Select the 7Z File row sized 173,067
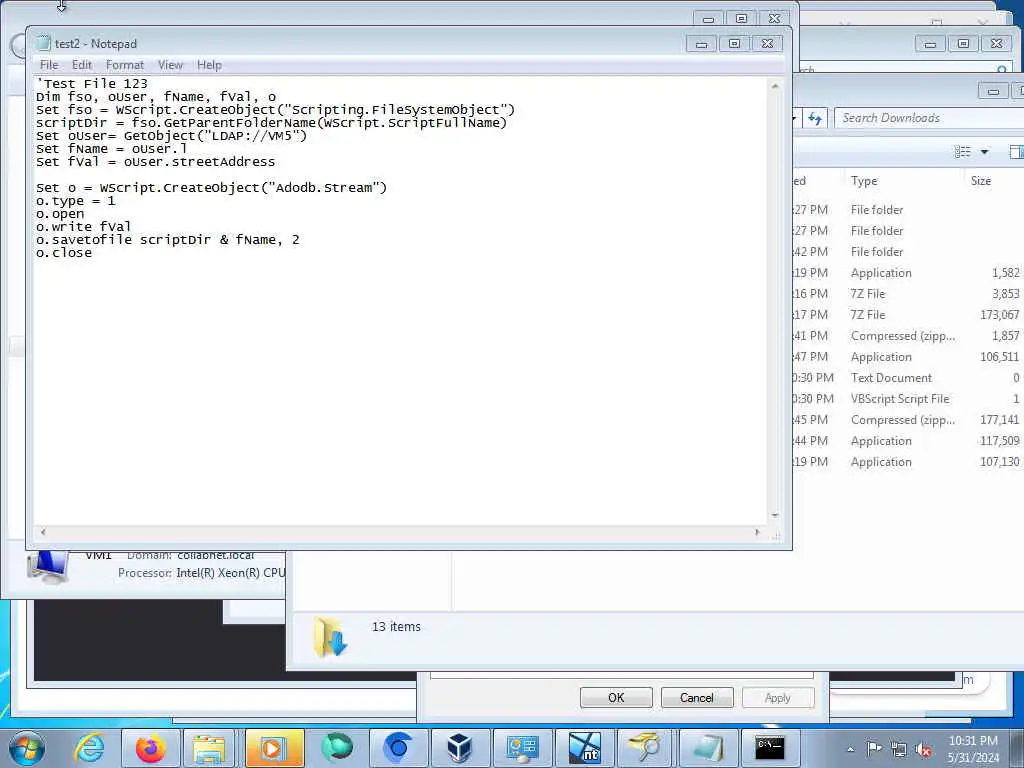1024x768 pixels. (x=908, y=315)
